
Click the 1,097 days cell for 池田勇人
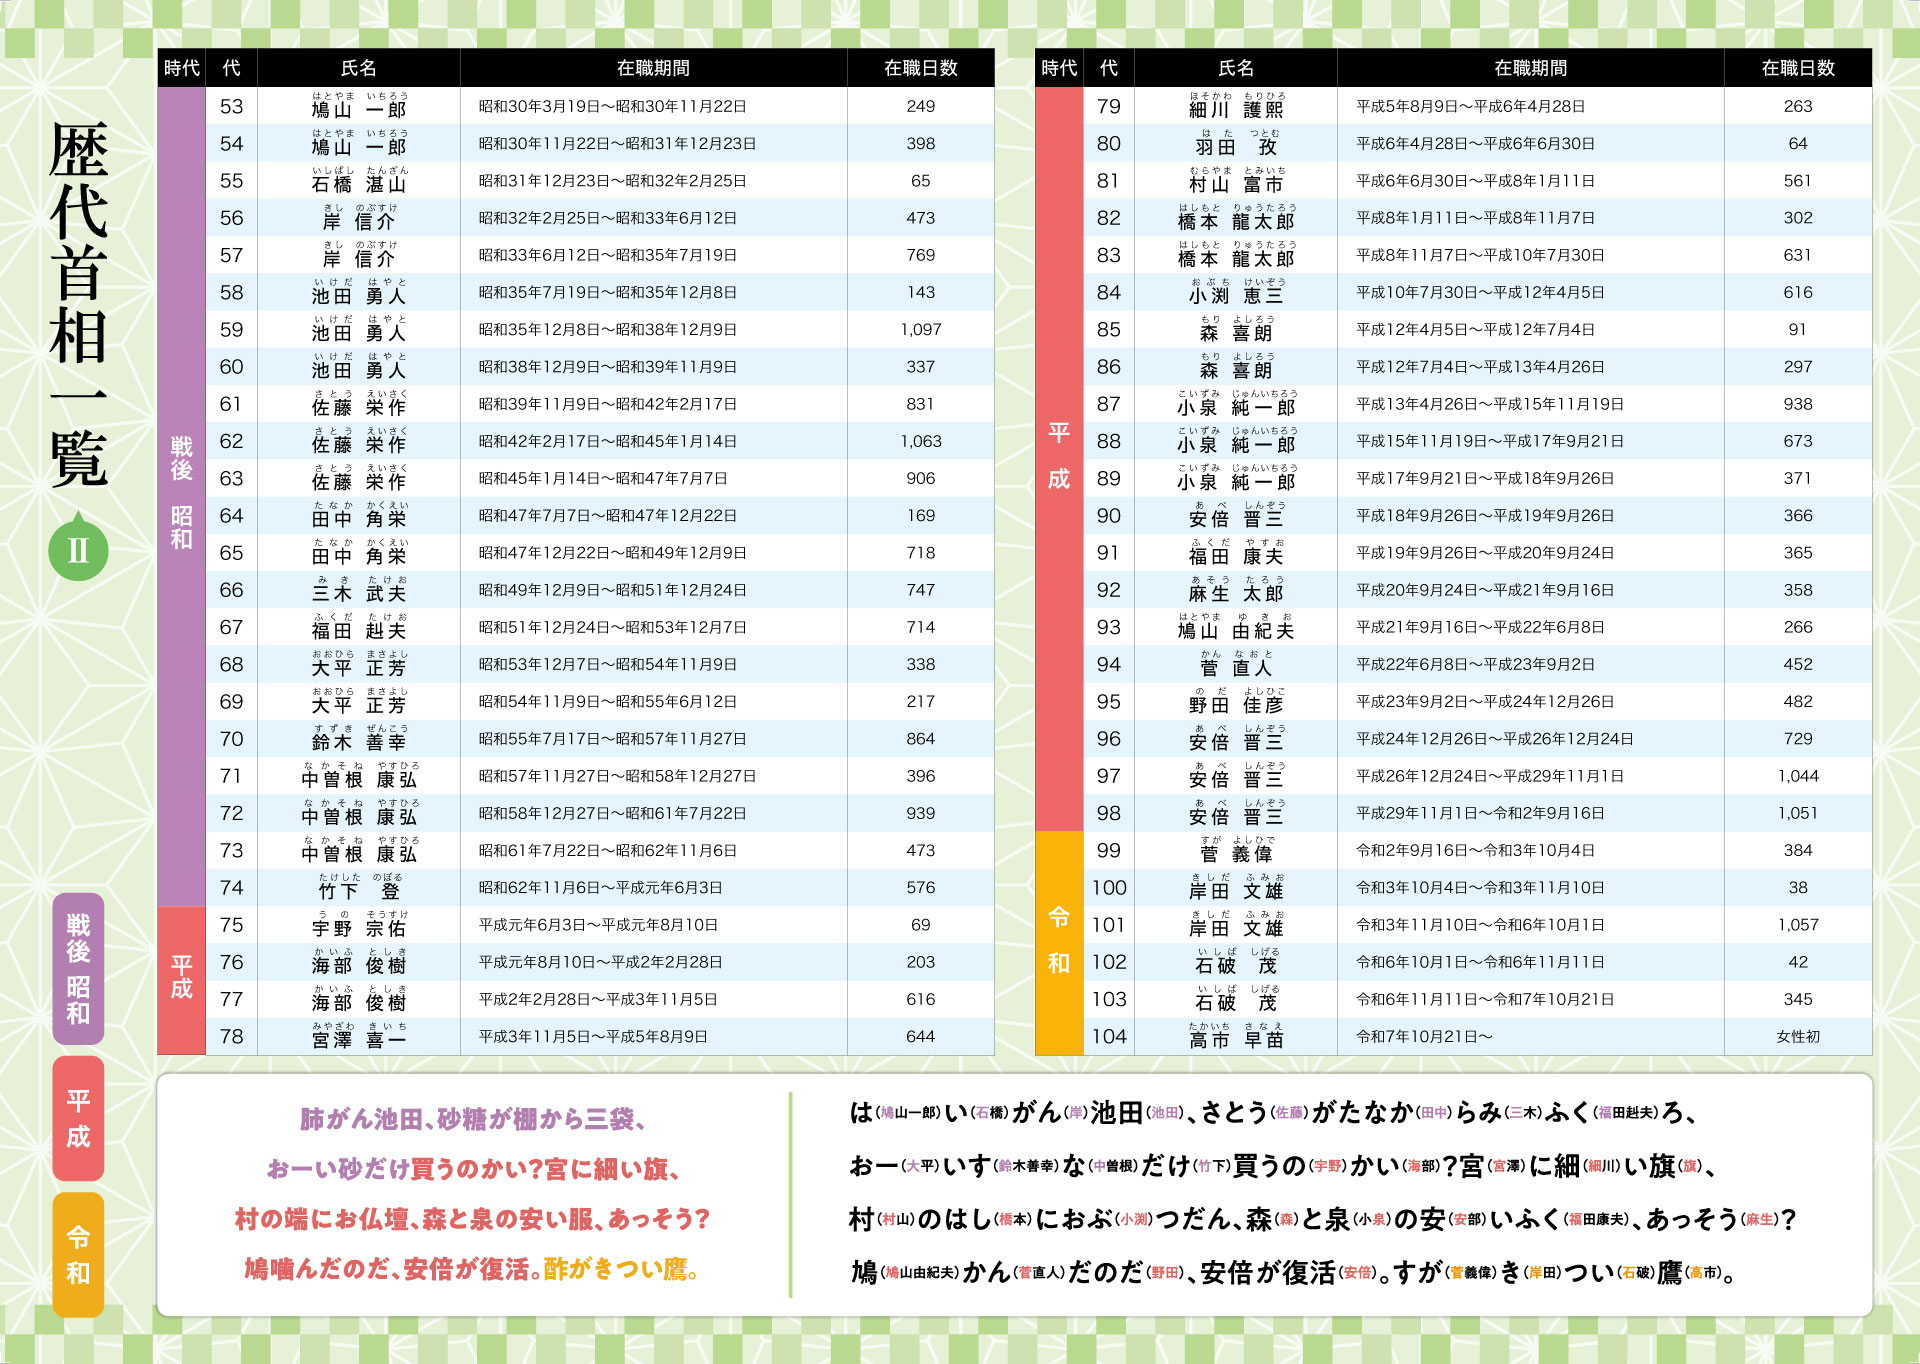click(920, 330)
